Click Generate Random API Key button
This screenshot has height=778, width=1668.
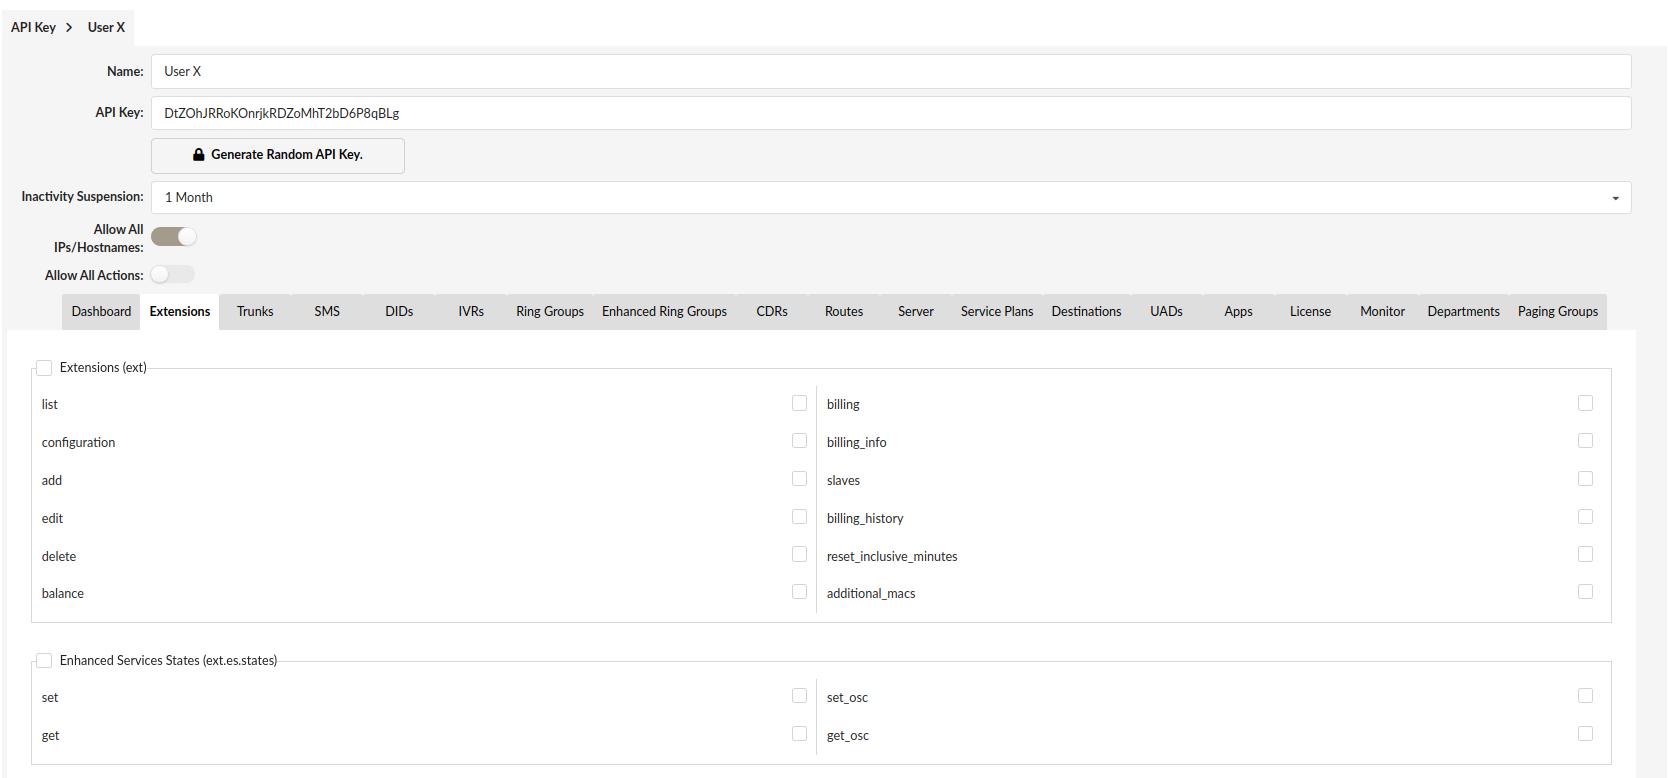pyautogui.click(x=278, y=155)
